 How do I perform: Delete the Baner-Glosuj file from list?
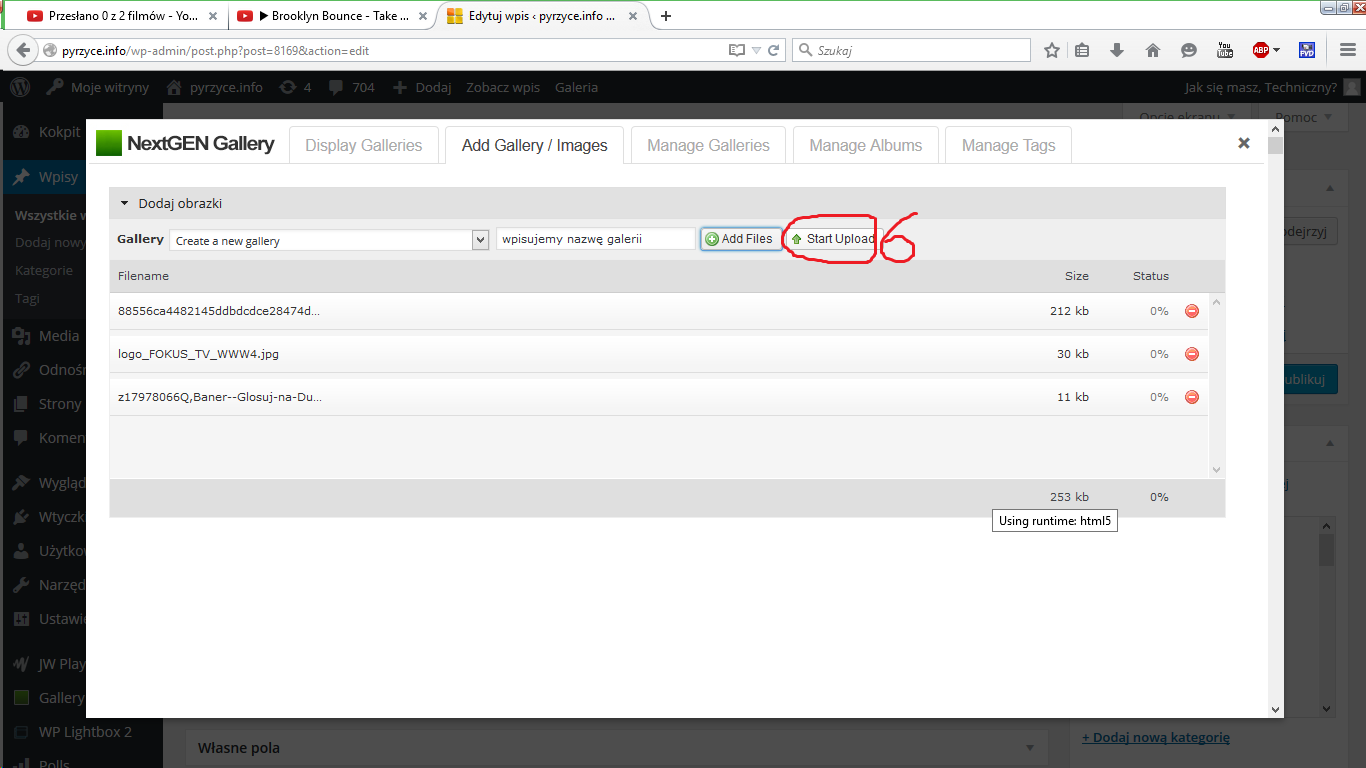pyautogui.click(x=1191, y=397)
